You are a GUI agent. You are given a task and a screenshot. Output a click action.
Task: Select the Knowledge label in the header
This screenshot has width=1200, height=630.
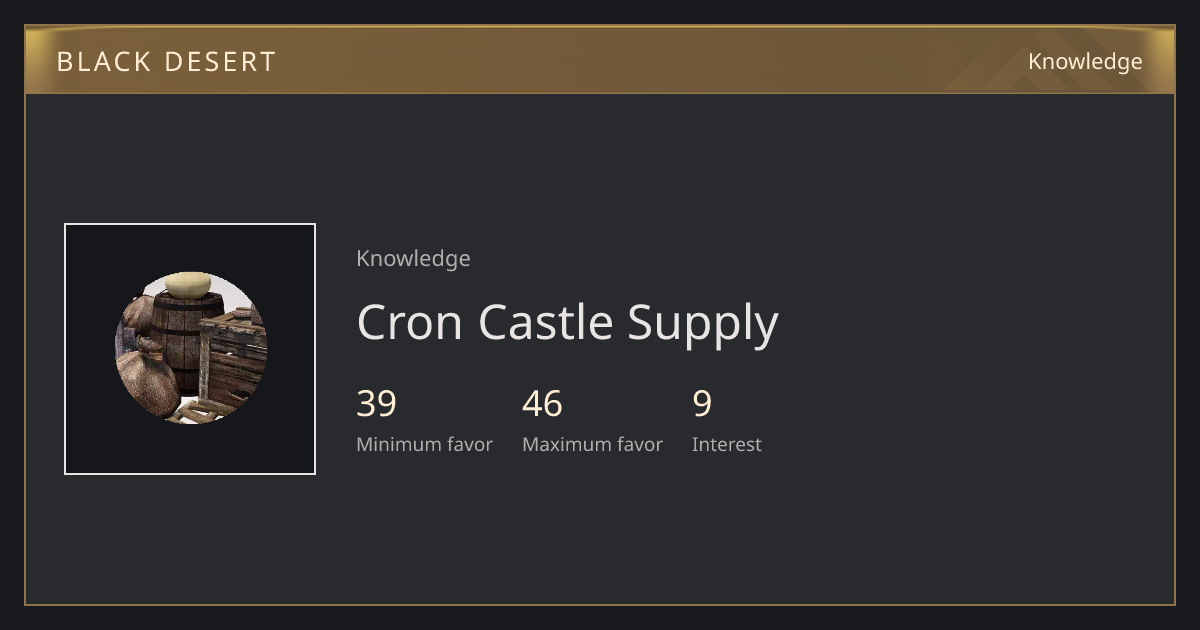click(1085, 62)
